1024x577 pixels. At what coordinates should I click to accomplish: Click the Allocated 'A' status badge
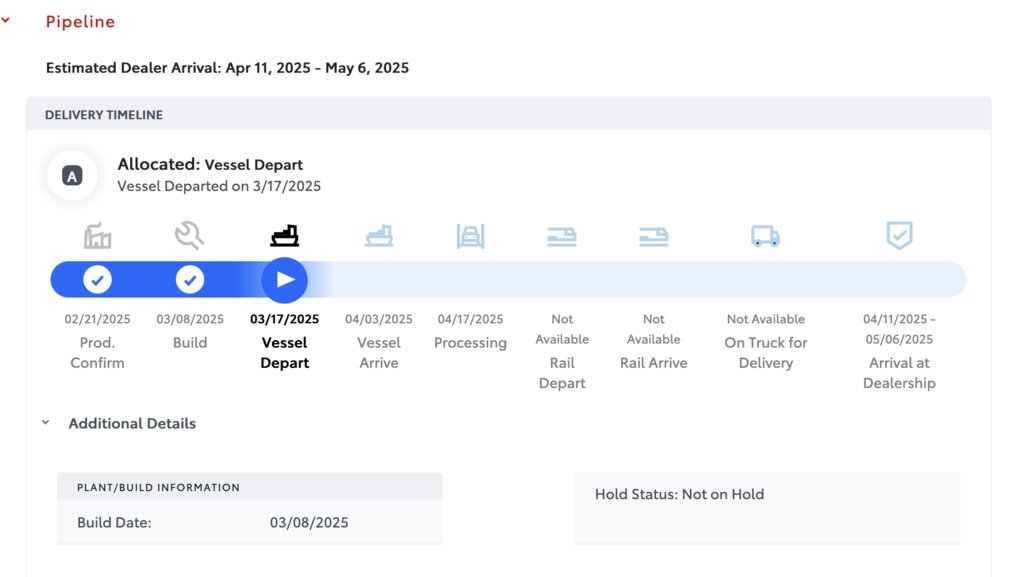pos(72,176)
